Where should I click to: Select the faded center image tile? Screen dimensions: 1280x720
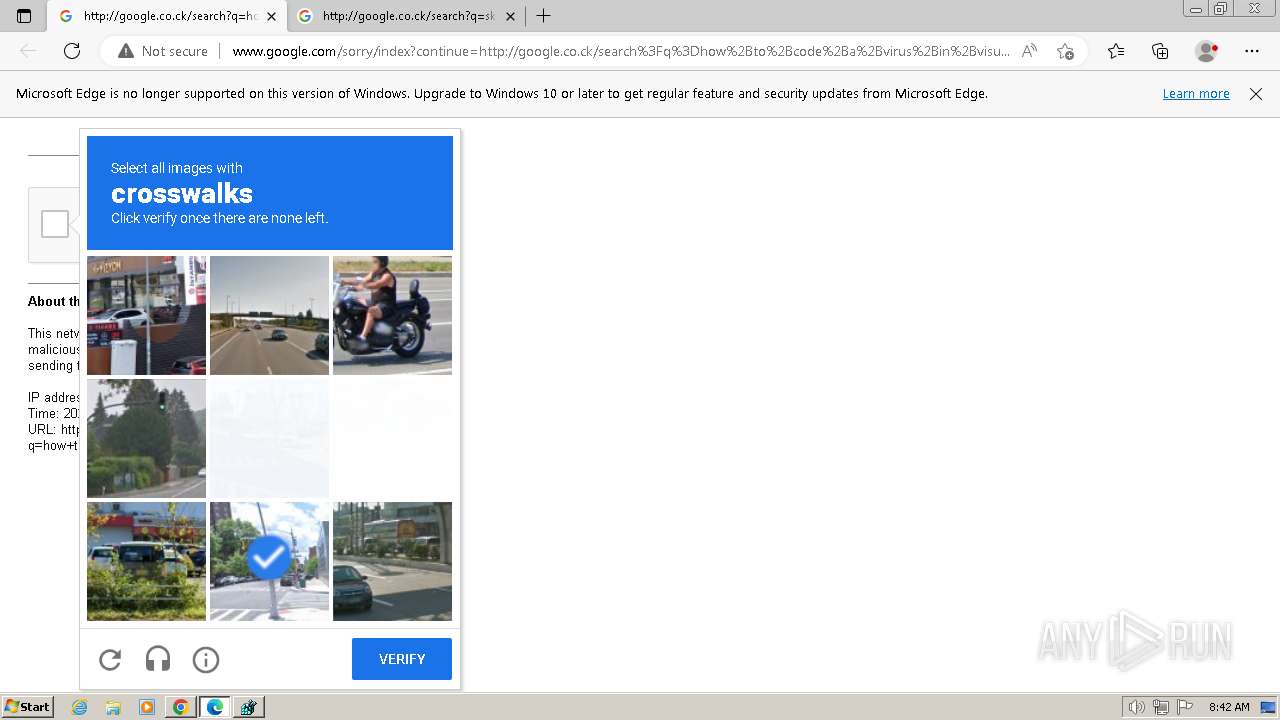[269, 438]
